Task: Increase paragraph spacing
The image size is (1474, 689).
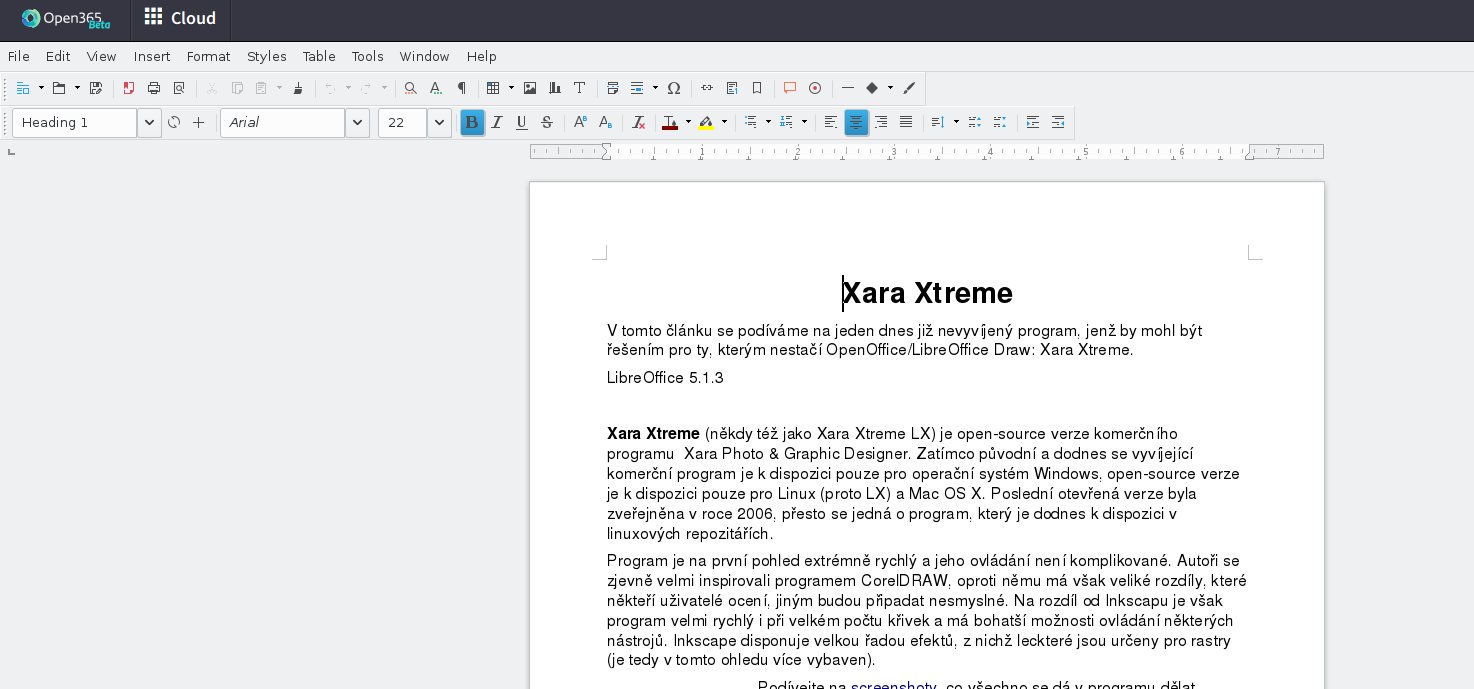Action: [x=975, y=122]
